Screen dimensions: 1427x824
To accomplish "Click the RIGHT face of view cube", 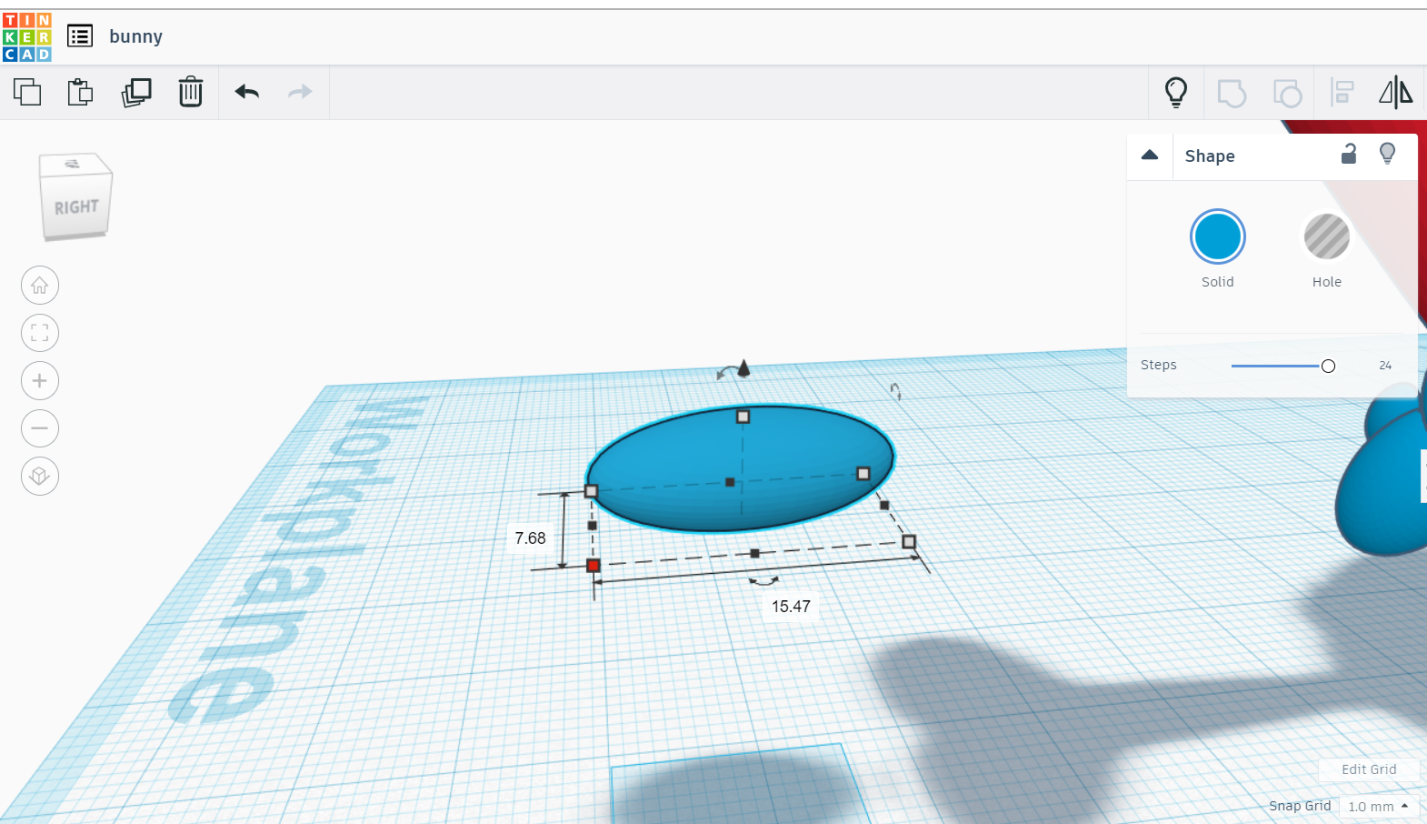I will (x=75, y=206).
